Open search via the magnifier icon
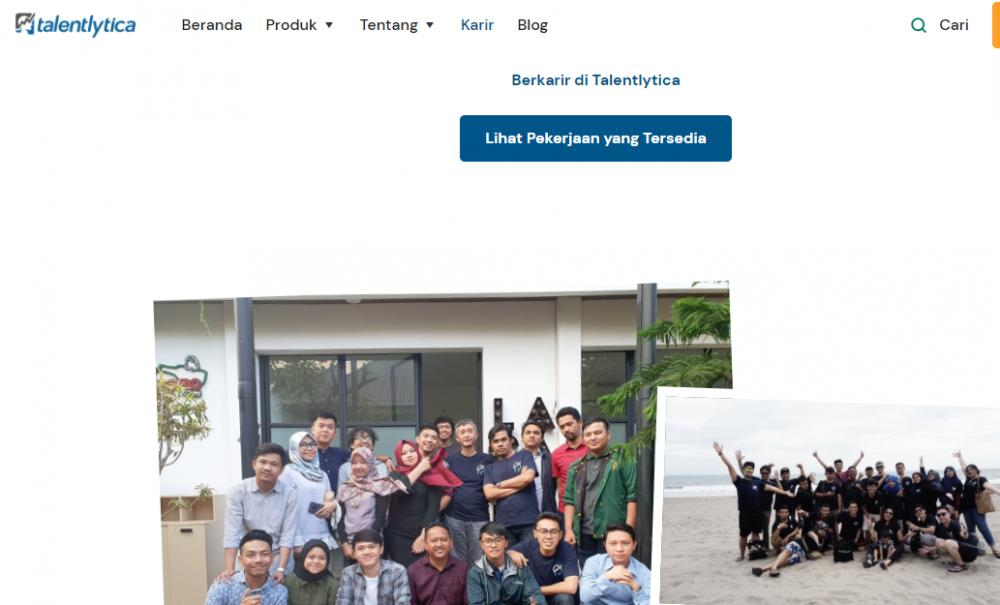 point(918,25)
